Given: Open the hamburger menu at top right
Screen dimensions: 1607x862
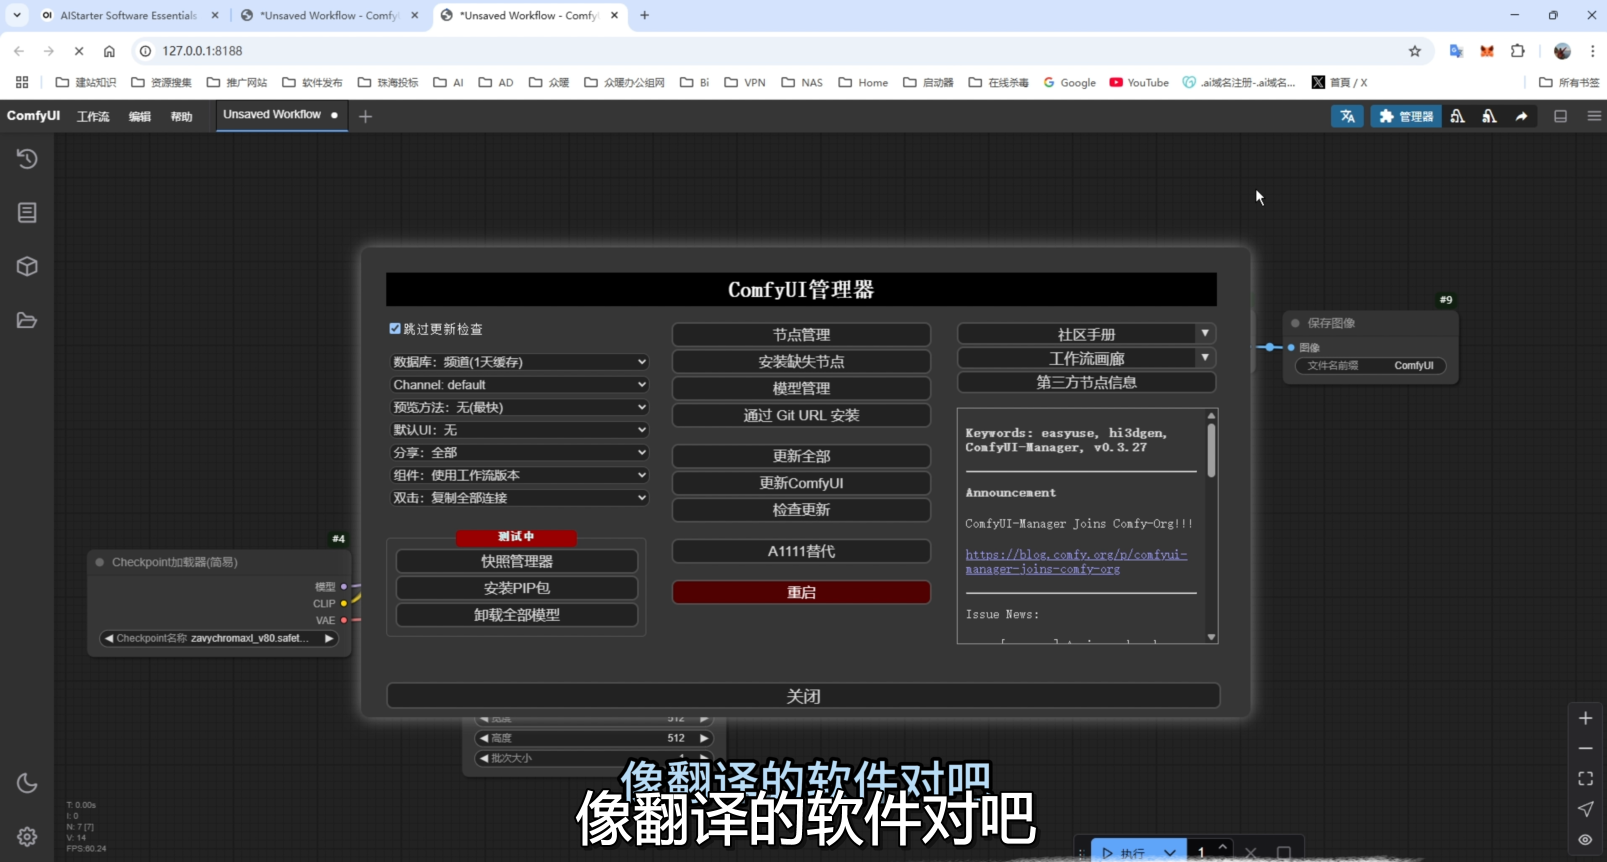Looking at the screenshot, I should click(1594, 116).
